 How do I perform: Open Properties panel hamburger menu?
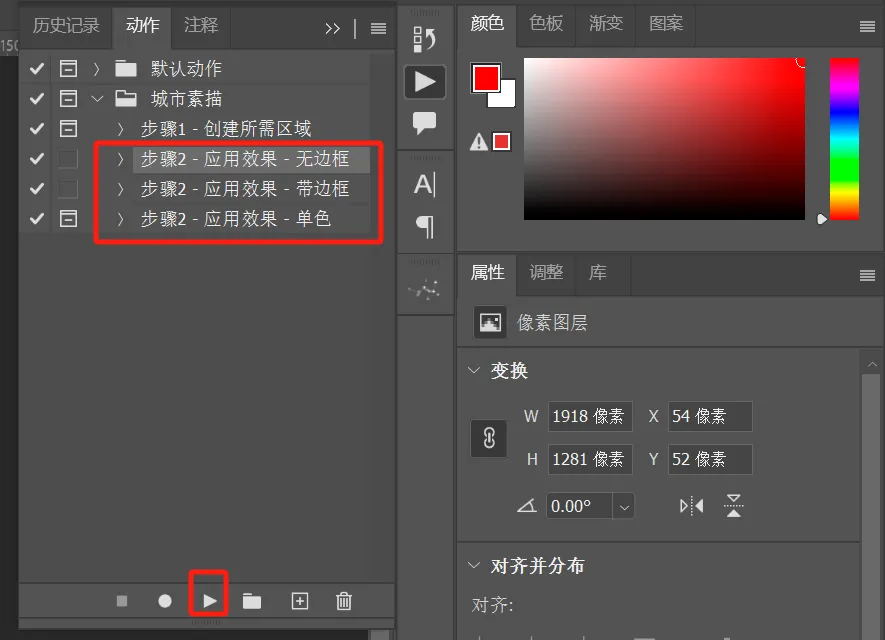click(868, 275)
